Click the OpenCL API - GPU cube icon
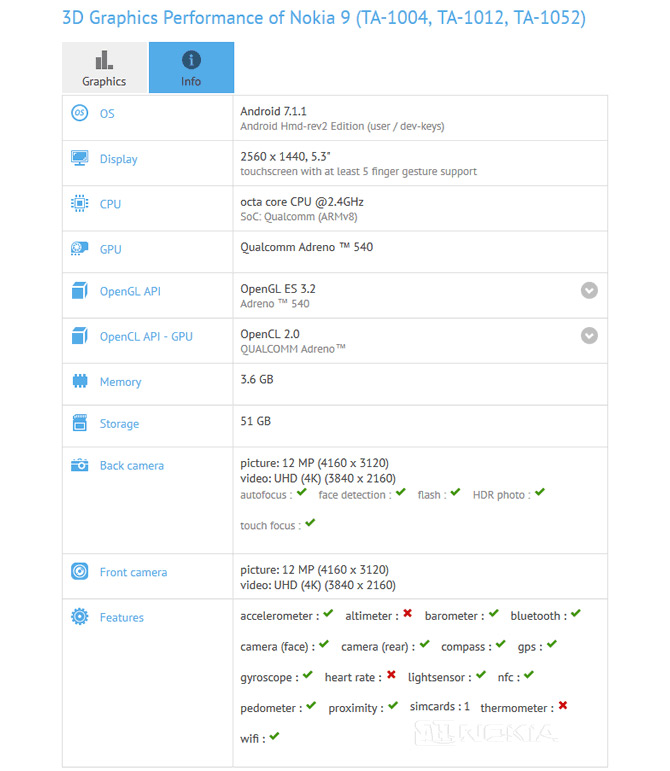670x771 pixels. (x=80, y=336)
